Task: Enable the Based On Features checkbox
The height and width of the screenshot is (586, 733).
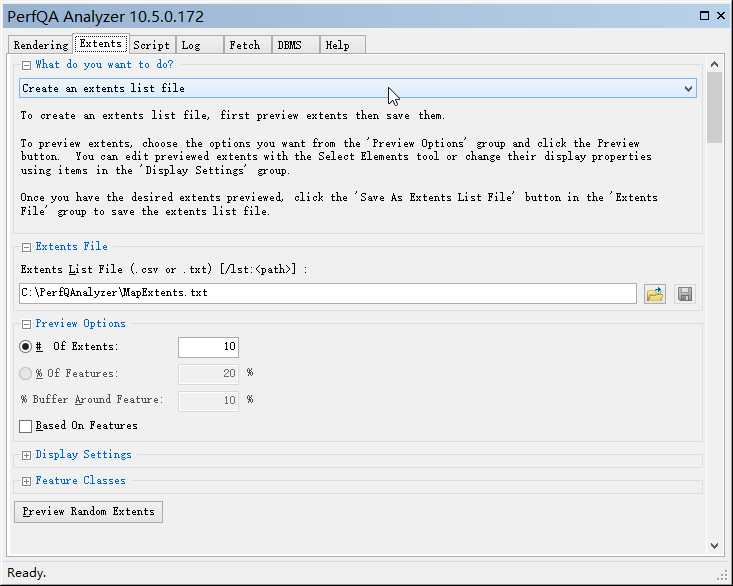Action: [26, 426]
